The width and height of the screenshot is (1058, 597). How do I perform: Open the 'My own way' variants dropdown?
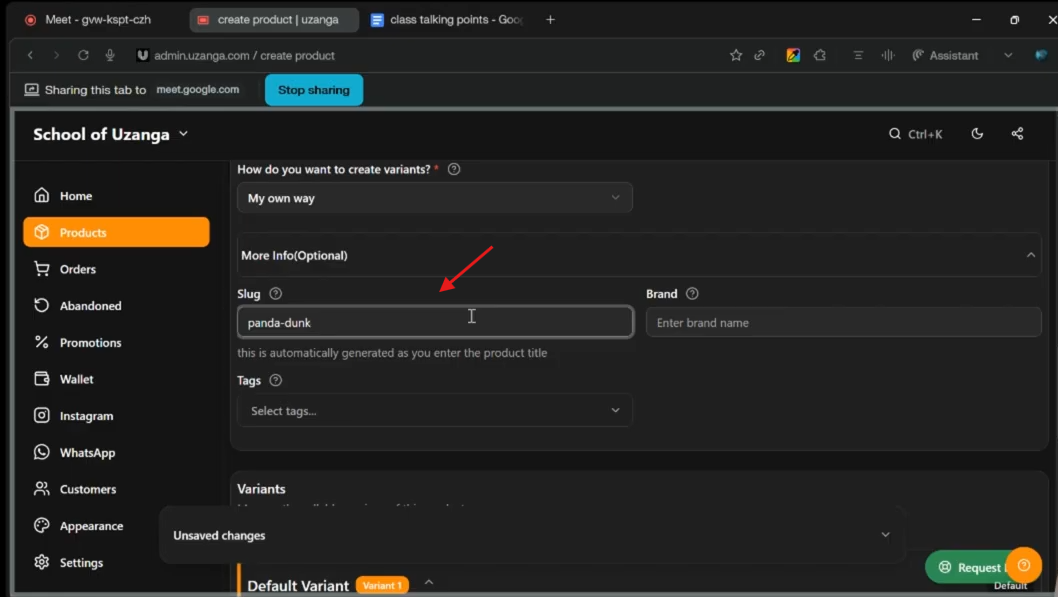tap(435, 198)
